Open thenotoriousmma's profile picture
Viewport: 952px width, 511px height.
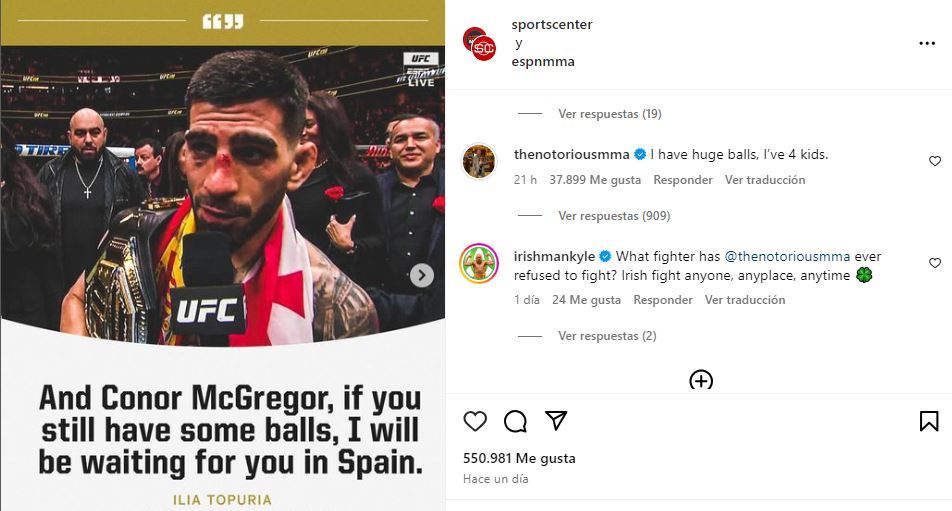(478, 161)
